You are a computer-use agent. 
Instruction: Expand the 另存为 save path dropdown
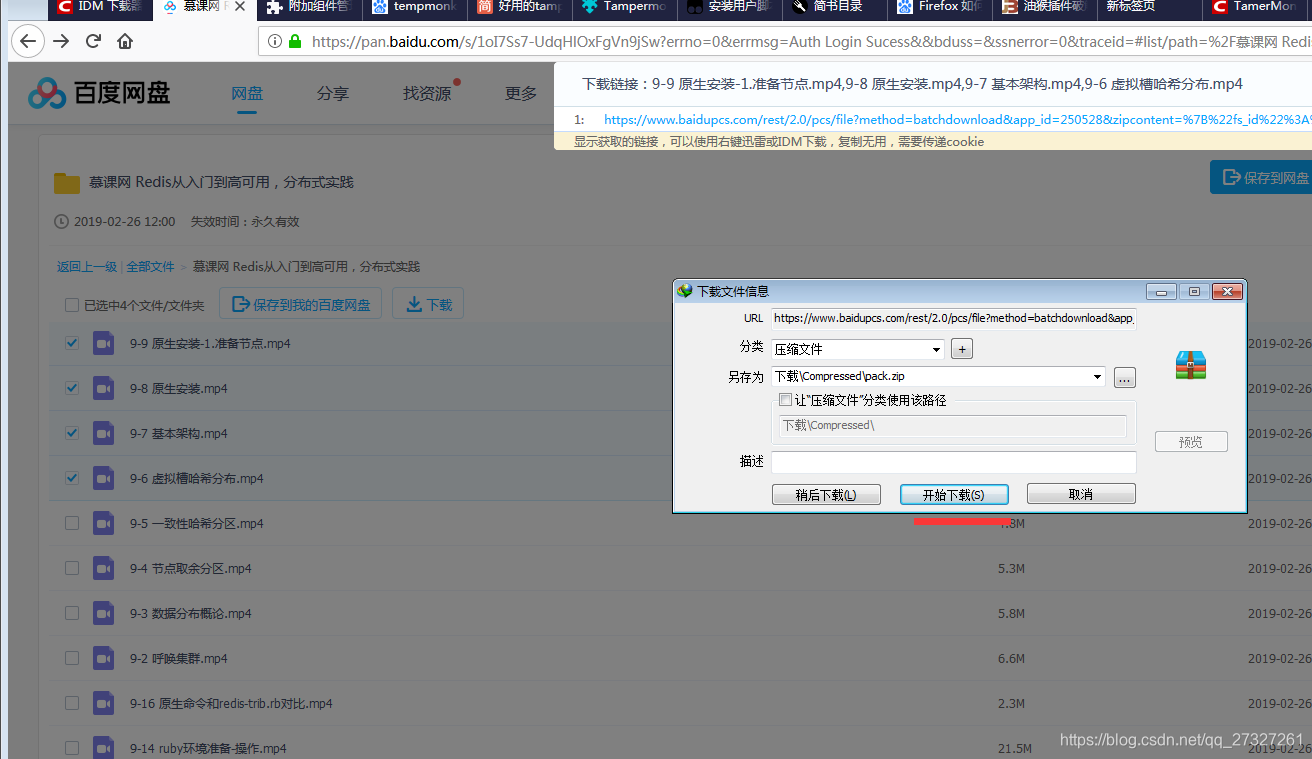(1097, 377)
